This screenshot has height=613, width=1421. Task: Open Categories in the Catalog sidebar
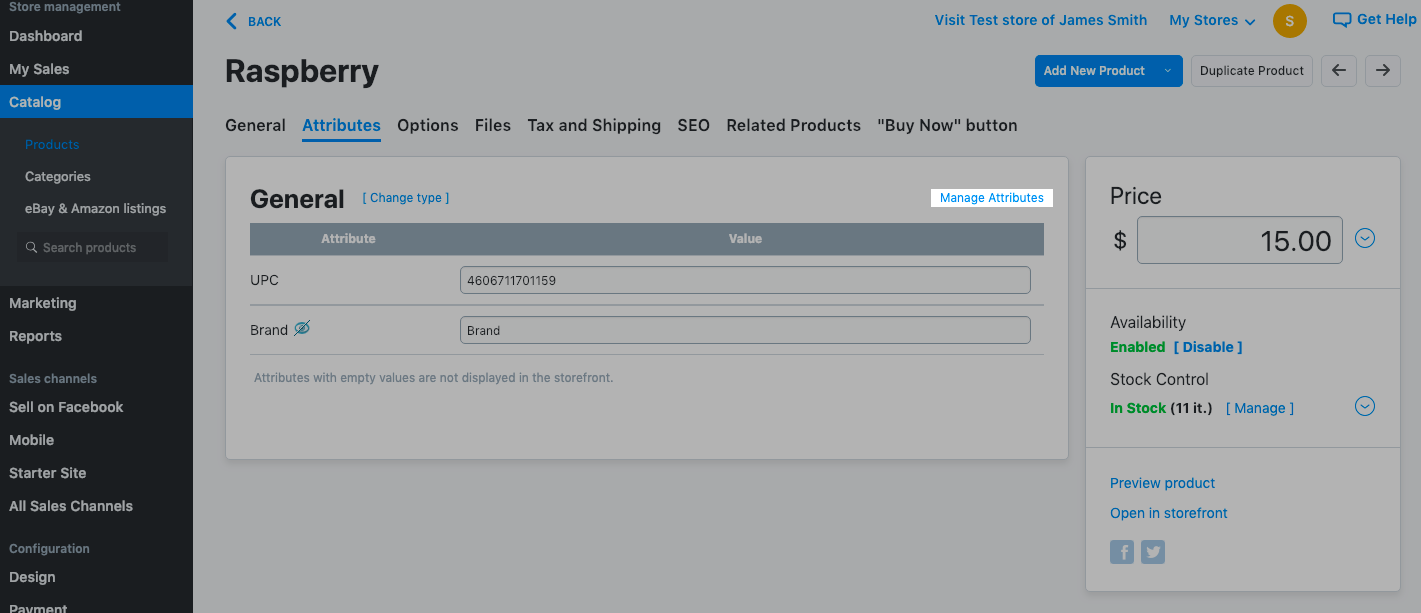coord(58,177)
